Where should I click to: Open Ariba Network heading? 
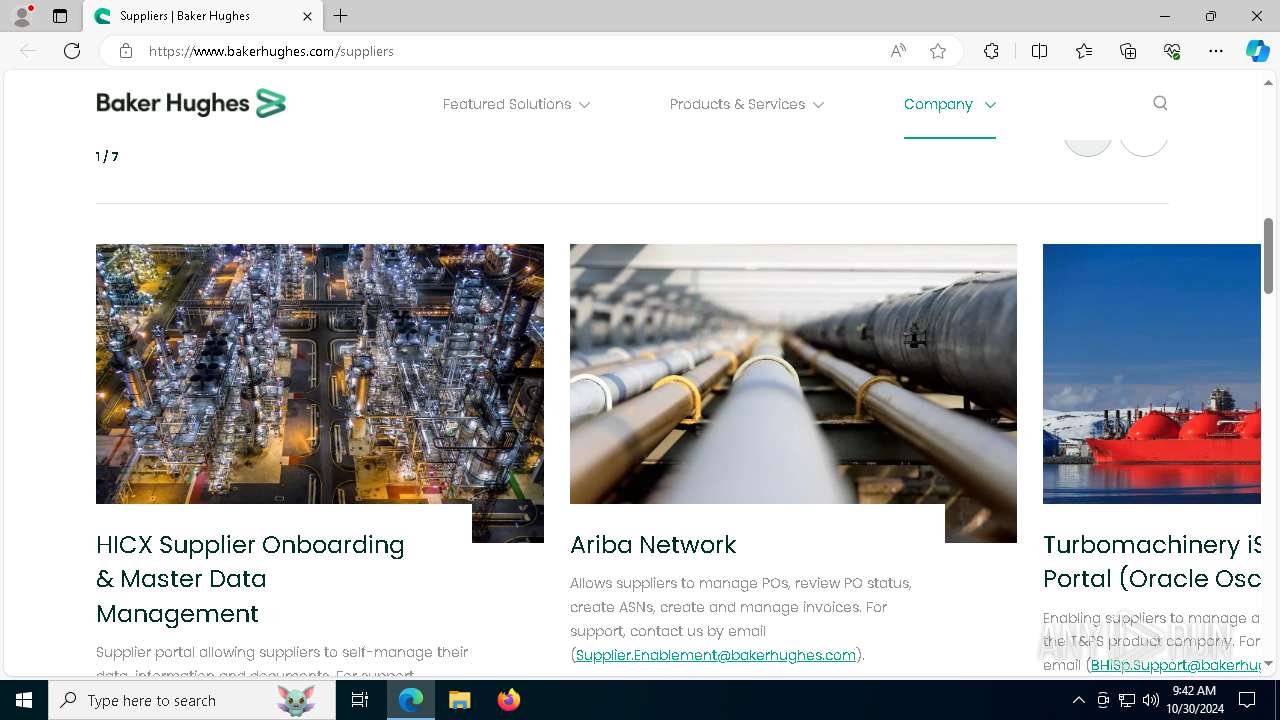tap(653, 545)
